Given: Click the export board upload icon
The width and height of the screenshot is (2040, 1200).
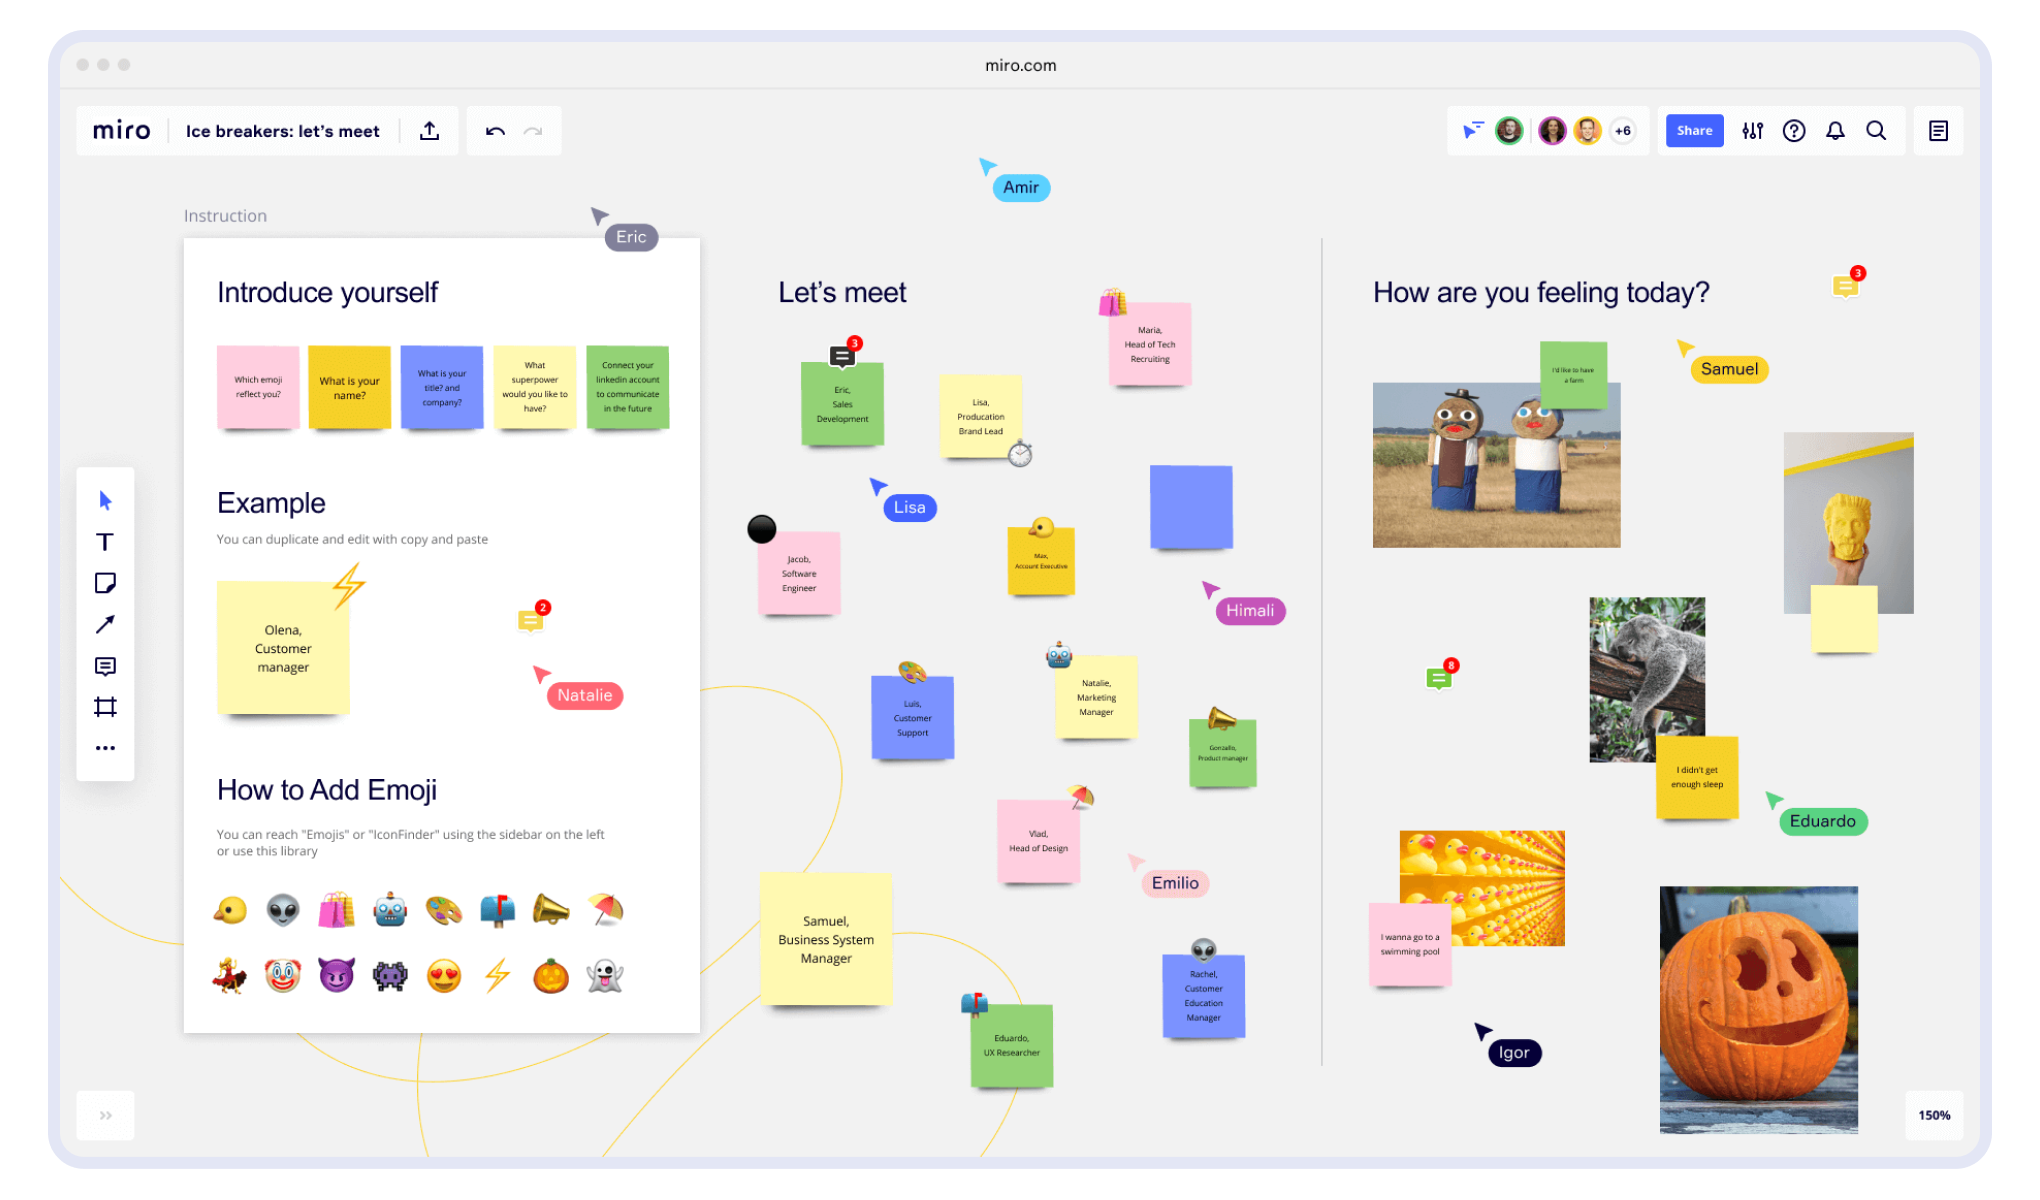Looking at the screenshot, I should [430, 131].
